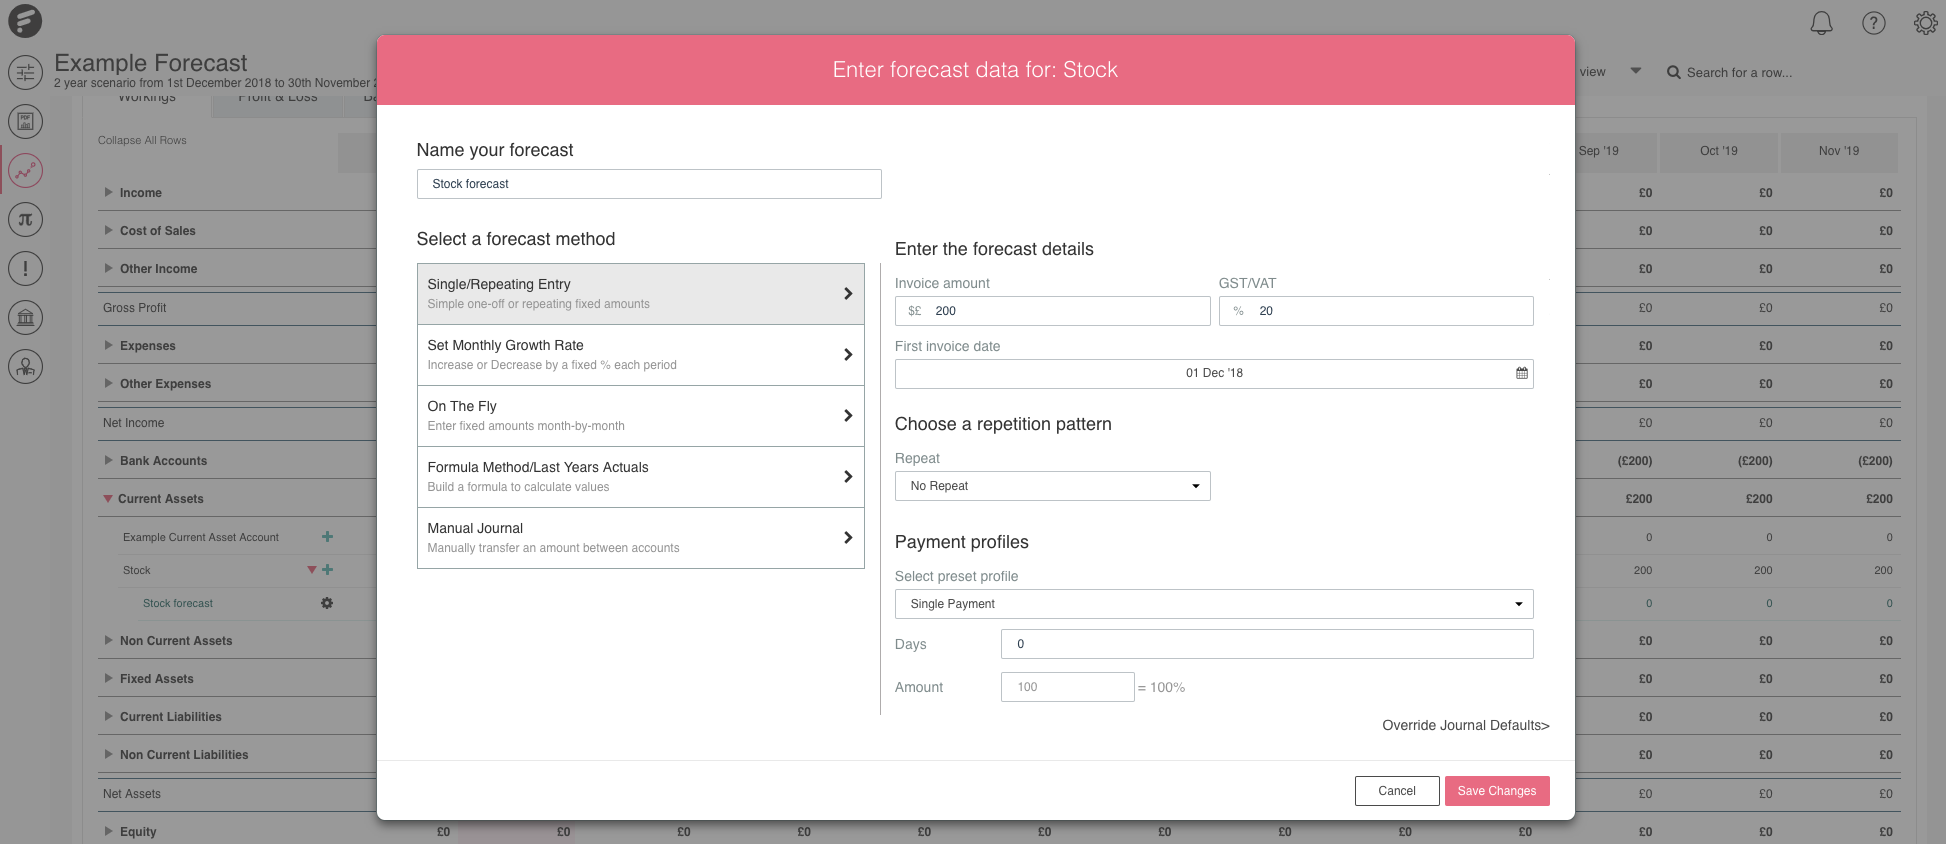Screen dimensions: 1946x844
Task: Open gear settings for Stock forecast row
Action: (x=327, y=603)
